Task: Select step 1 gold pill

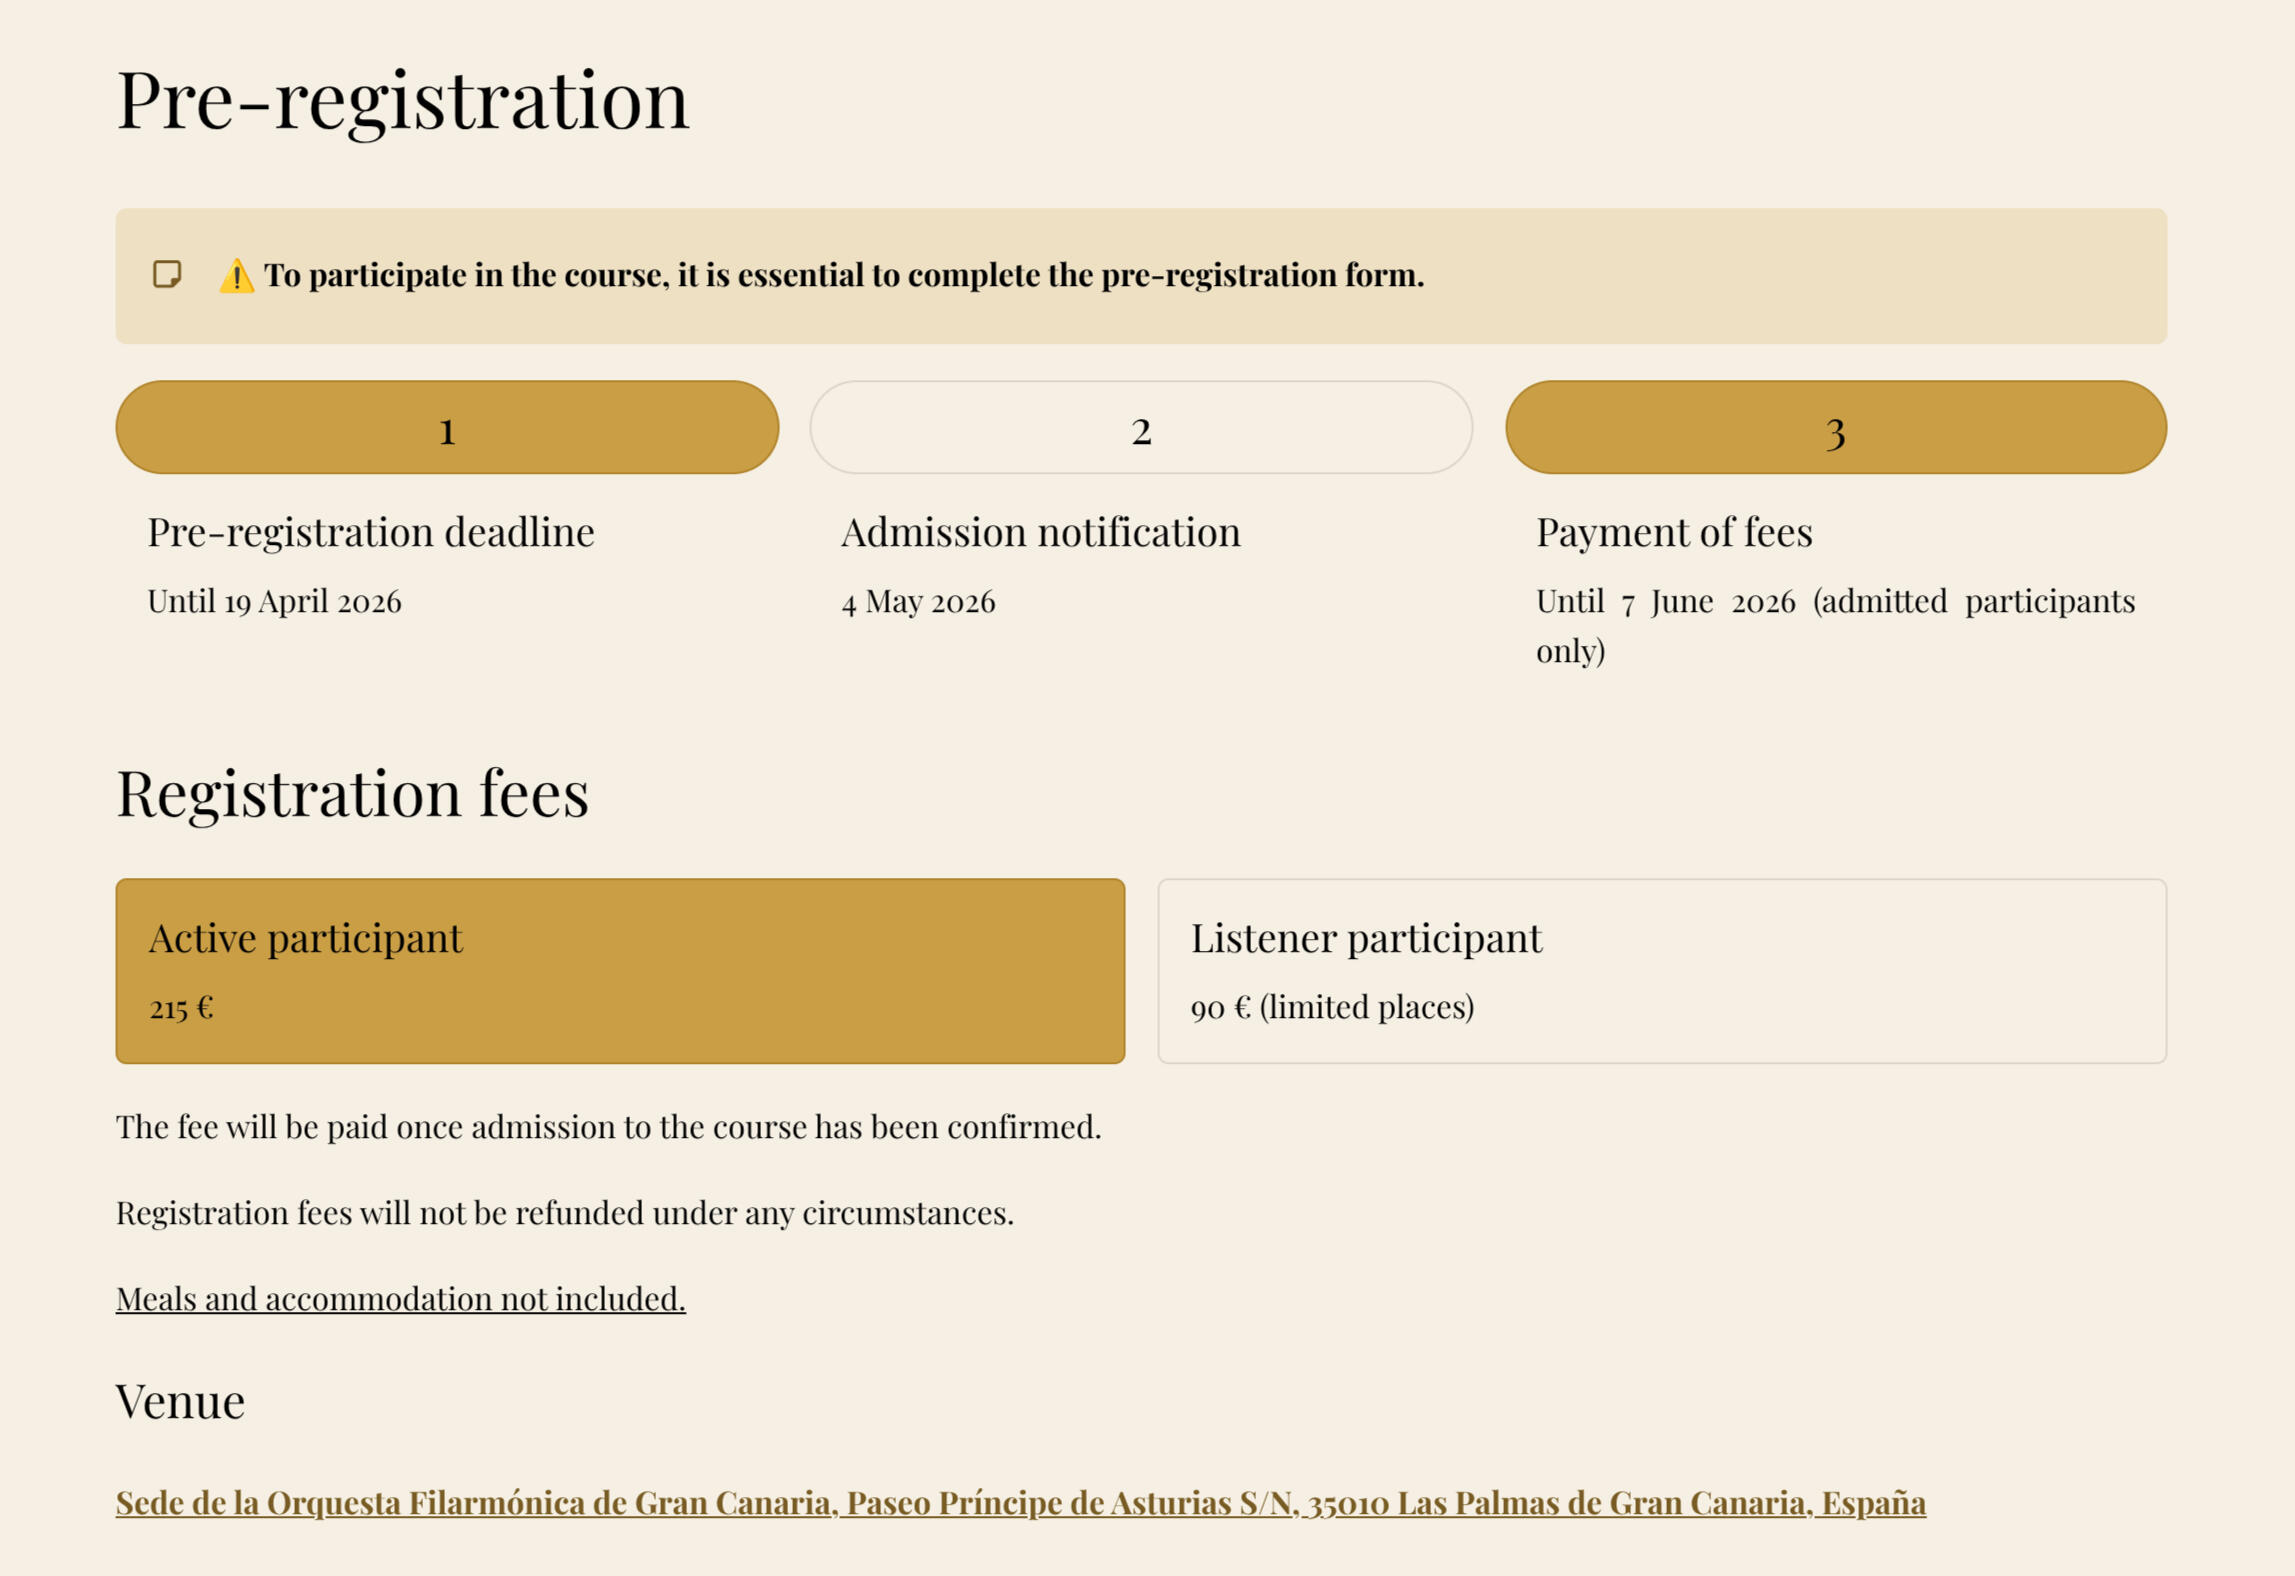Action: pos(447,427)
